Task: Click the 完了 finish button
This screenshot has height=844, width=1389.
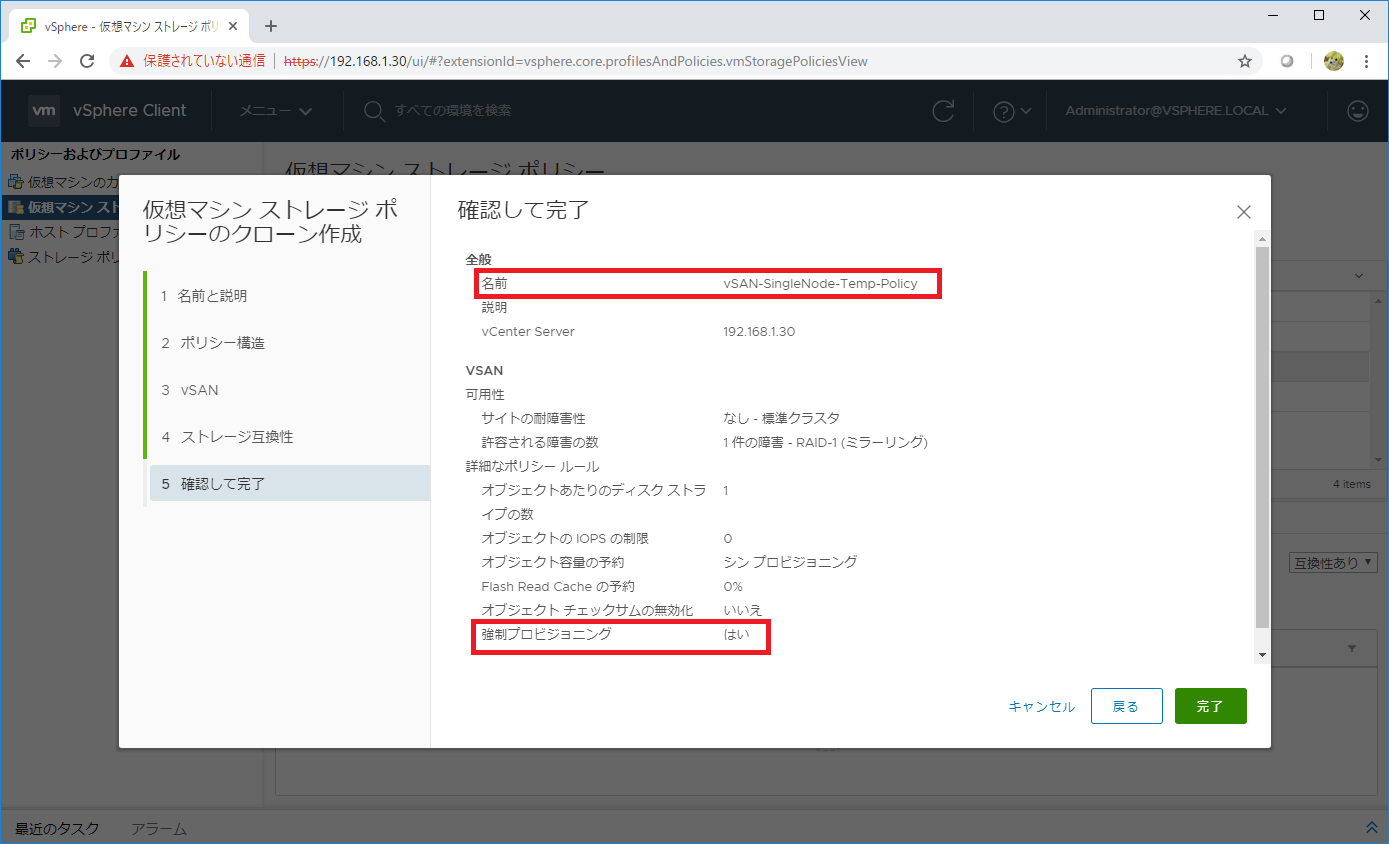Action: [1210, 706]
